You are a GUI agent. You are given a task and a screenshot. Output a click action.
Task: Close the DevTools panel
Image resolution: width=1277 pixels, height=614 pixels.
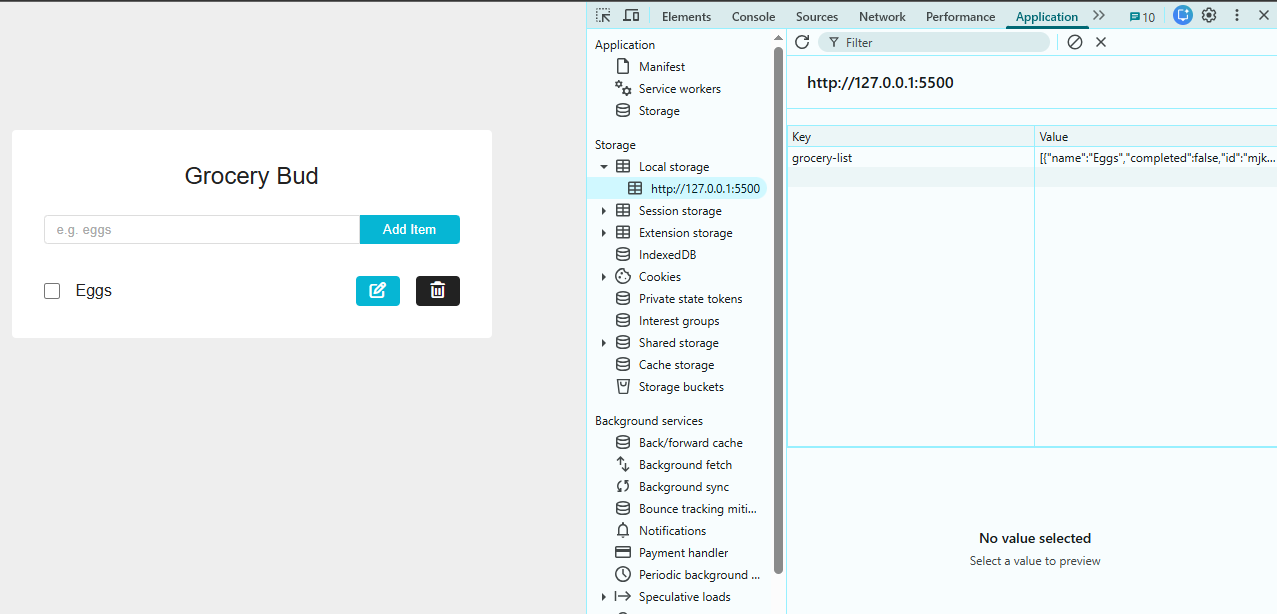(x=1263, y=16)
